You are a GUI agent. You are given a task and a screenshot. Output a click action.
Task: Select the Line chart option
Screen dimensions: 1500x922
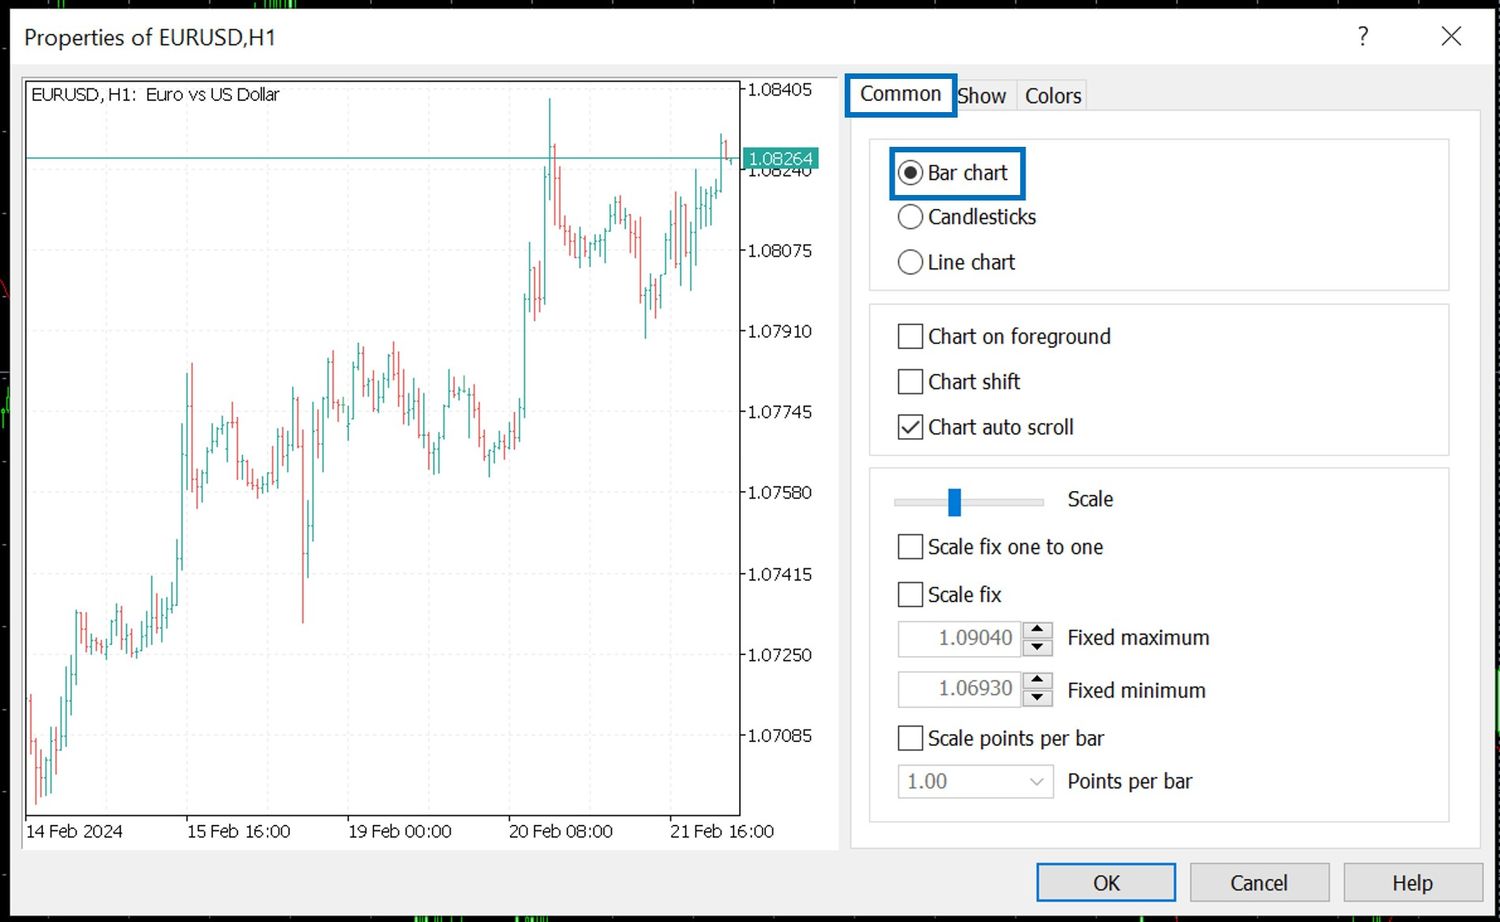[x=910, y=262]
